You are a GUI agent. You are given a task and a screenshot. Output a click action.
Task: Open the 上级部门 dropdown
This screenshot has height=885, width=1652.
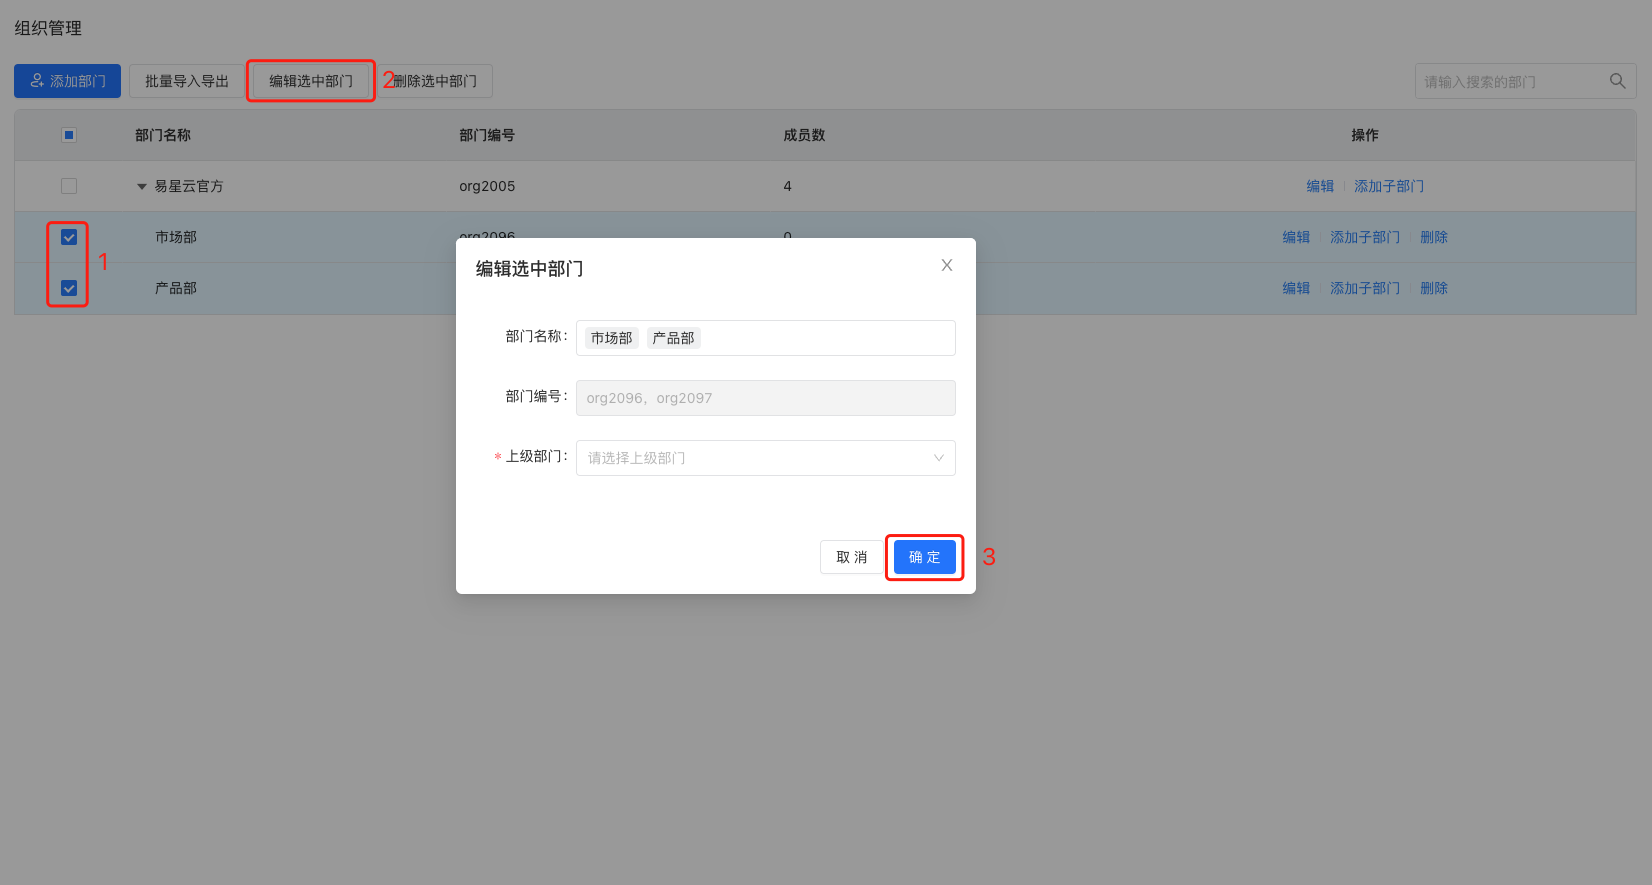(x=765, y=458)
